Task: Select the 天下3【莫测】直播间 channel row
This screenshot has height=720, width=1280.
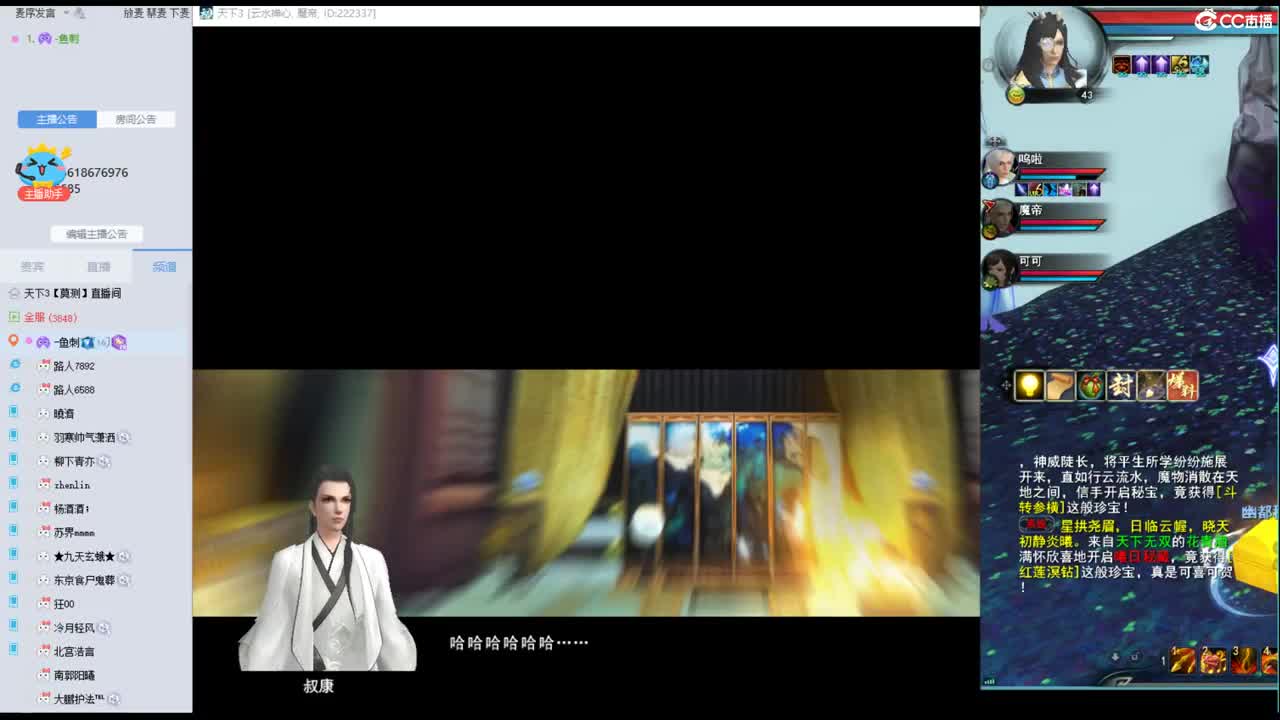Action: point(72,293)
